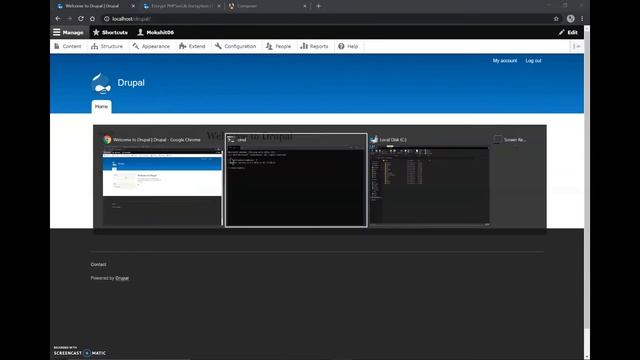Switch to the Welcome to Drupal tab
The width and height of the screenshot is (640, 360).
pyautogui.click(x=95, y=6)
